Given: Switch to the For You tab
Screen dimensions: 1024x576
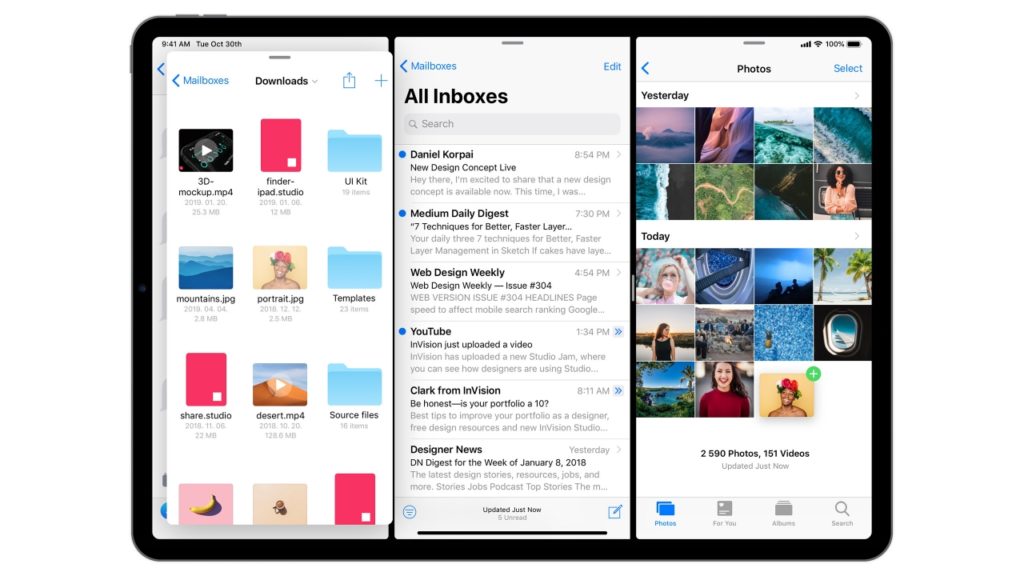Looking at the screenshot, I should 724,513.
